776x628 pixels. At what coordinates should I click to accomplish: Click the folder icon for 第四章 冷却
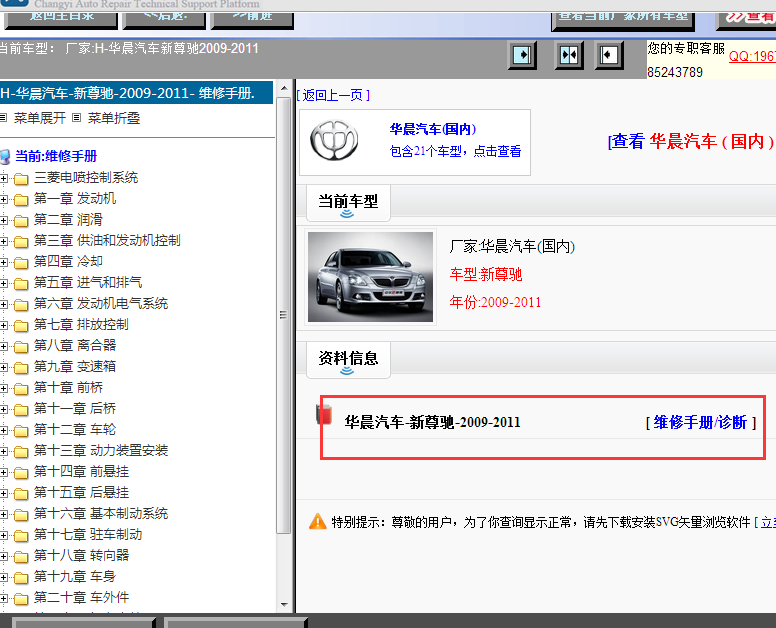point(21,262)
